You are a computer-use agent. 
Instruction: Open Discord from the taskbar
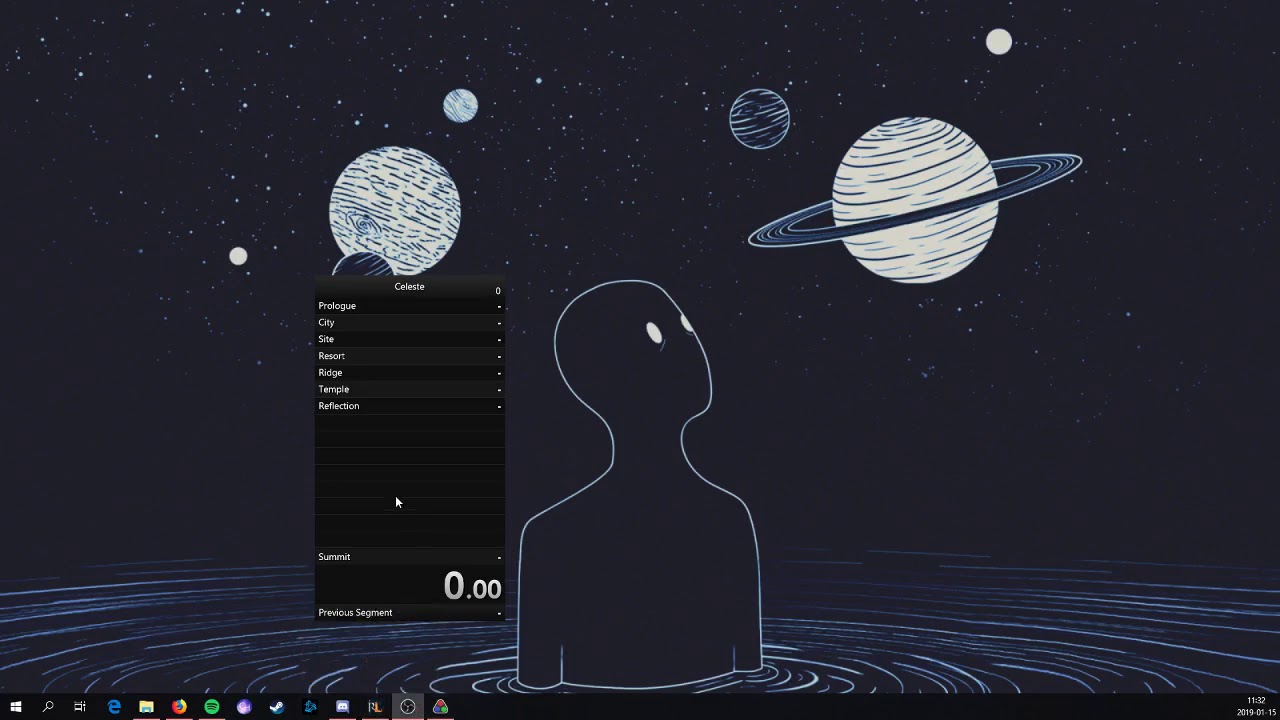pyautogui.click(x=342, y=707)
